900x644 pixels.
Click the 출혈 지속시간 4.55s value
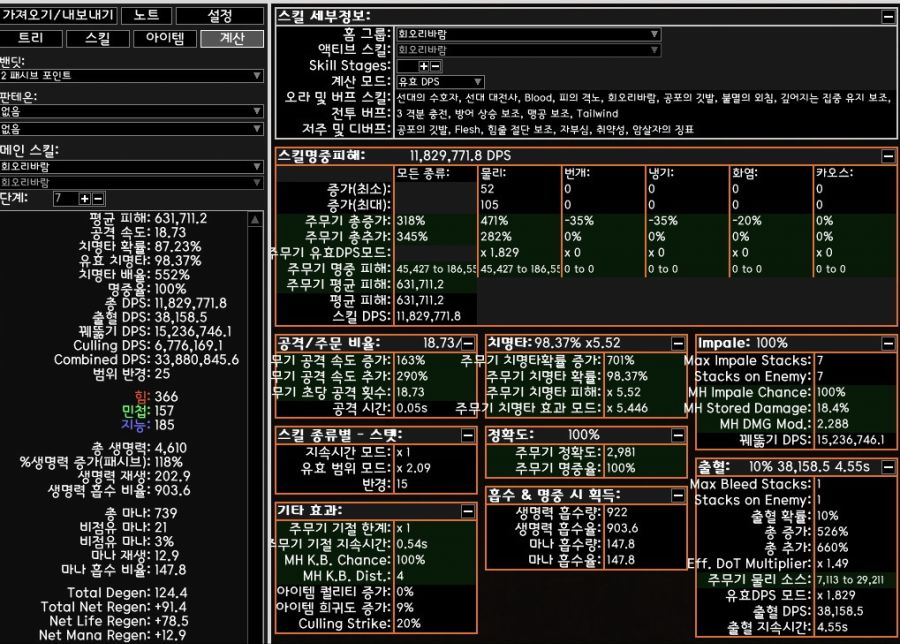(832, 627)
